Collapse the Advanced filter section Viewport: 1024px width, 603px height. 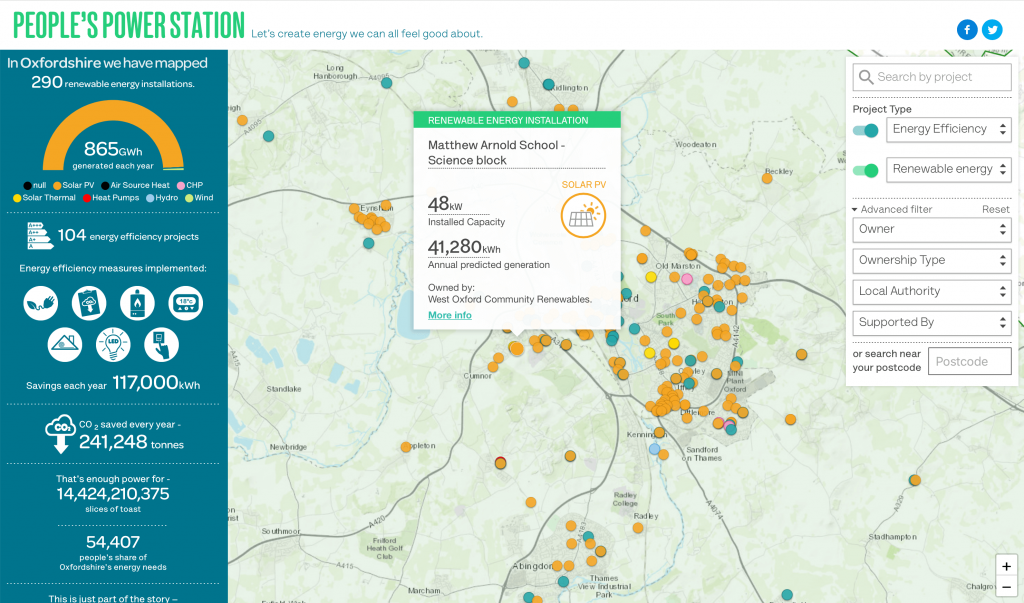892,210
